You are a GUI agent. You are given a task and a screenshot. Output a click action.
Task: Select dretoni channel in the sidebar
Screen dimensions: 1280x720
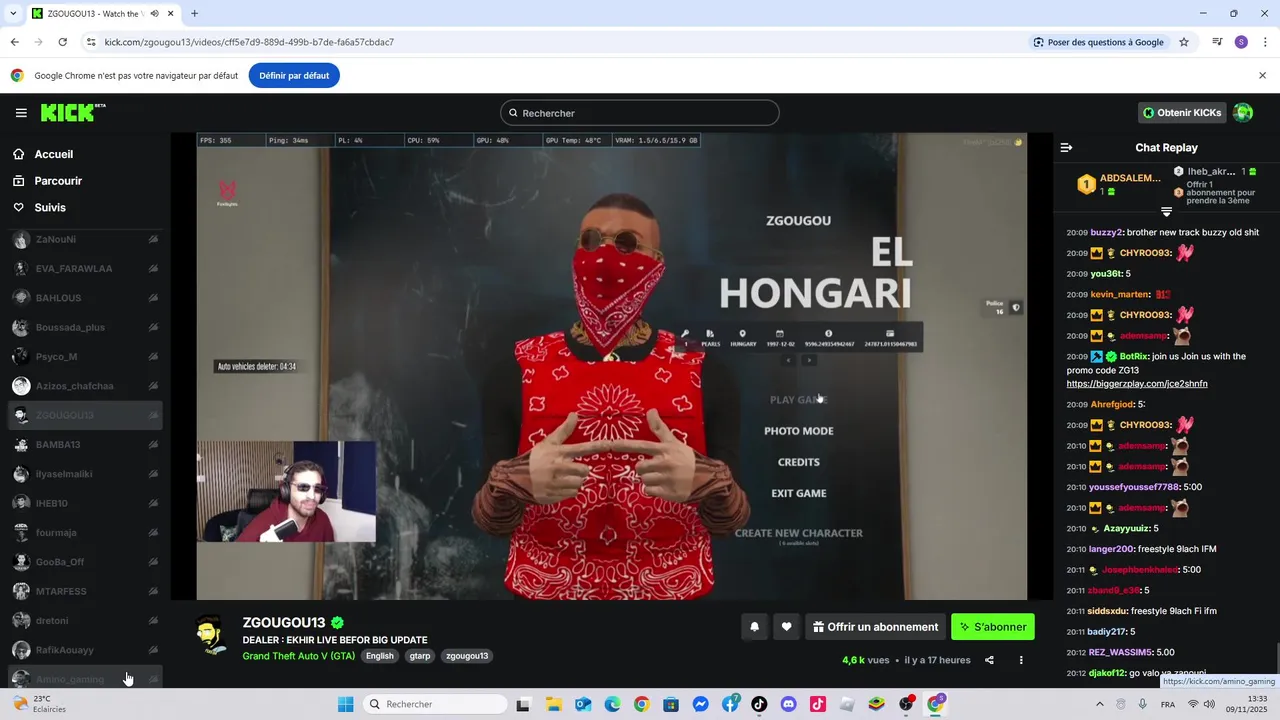(x=85, y=621)
